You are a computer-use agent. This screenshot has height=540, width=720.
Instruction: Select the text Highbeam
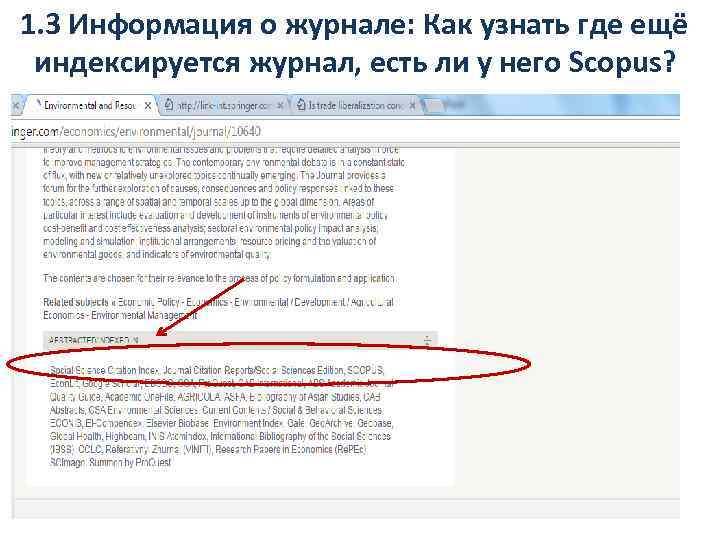(x=125, y=436)
